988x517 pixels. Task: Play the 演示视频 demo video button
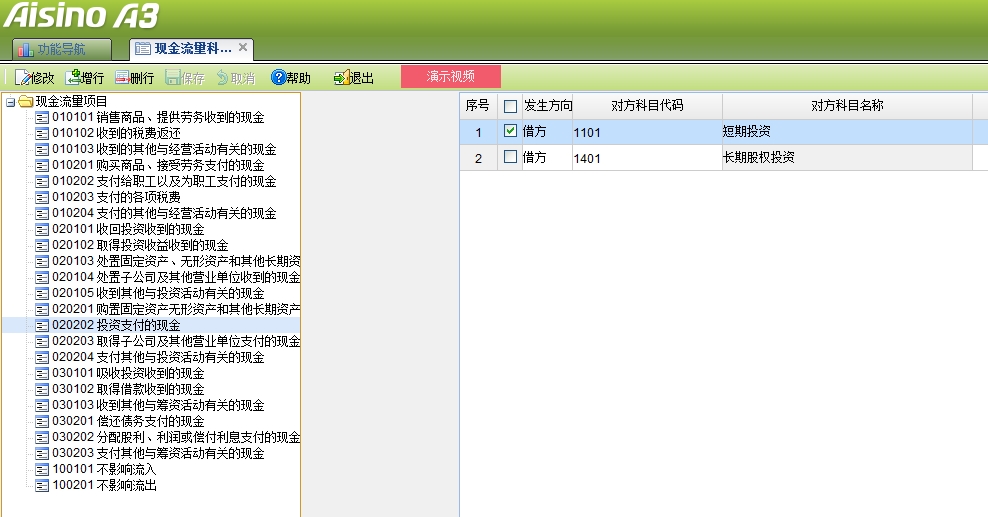coord(450,76)
